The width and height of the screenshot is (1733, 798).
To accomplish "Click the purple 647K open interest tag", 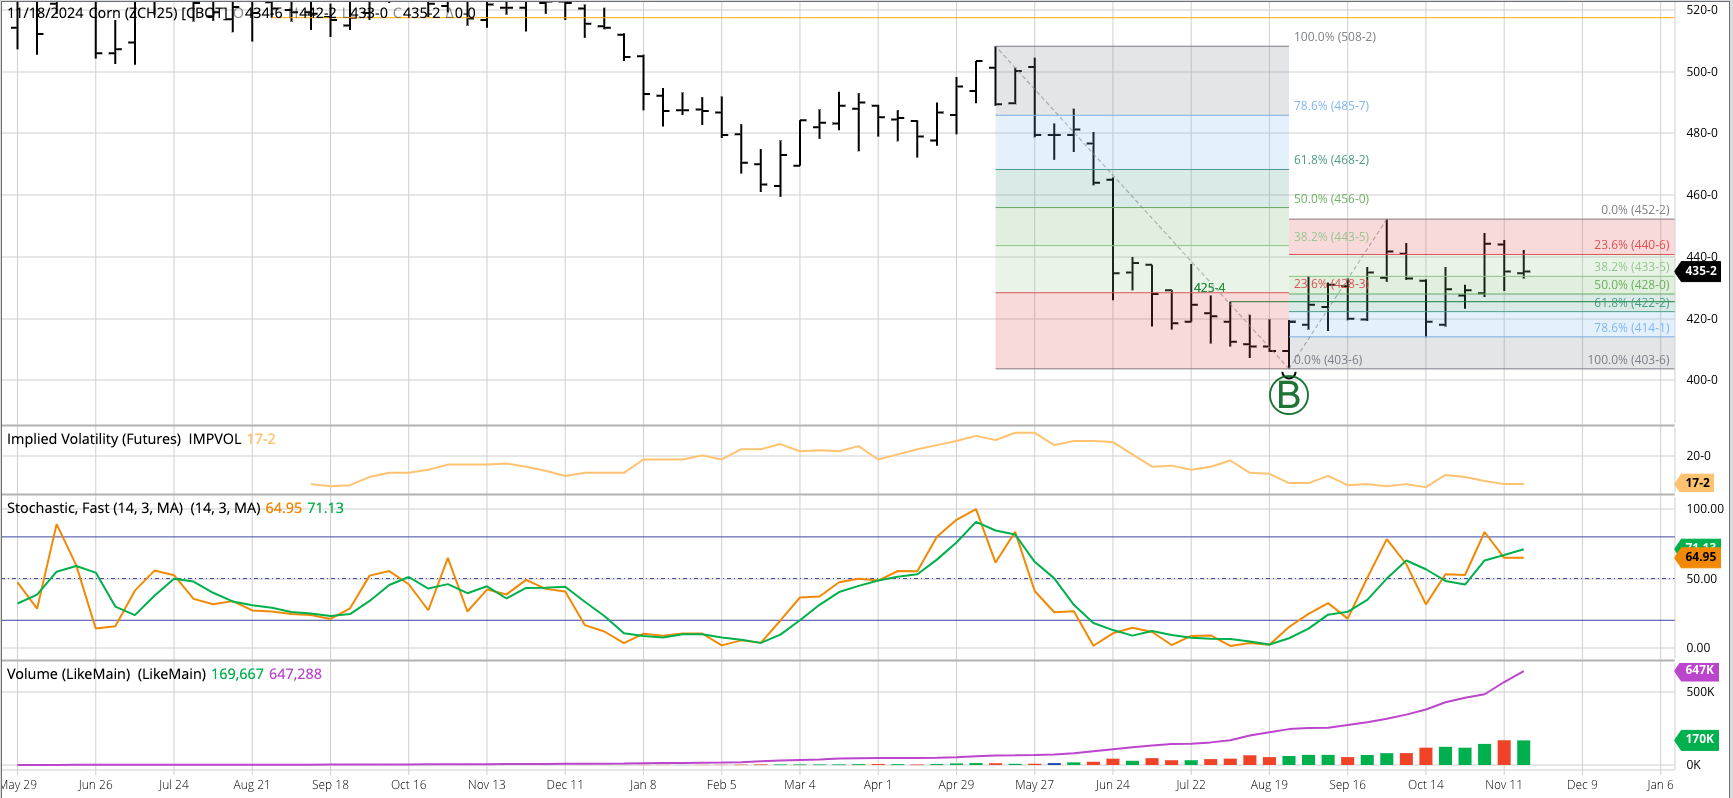I will (1698, 671).
